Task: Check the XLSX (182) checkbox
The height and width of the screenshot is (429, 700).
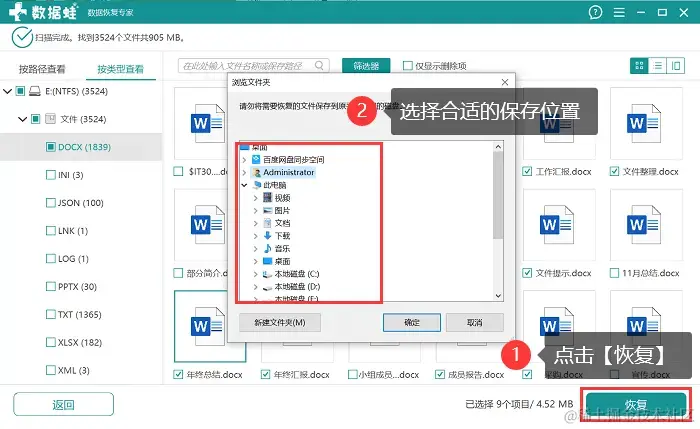Action: 50,342
